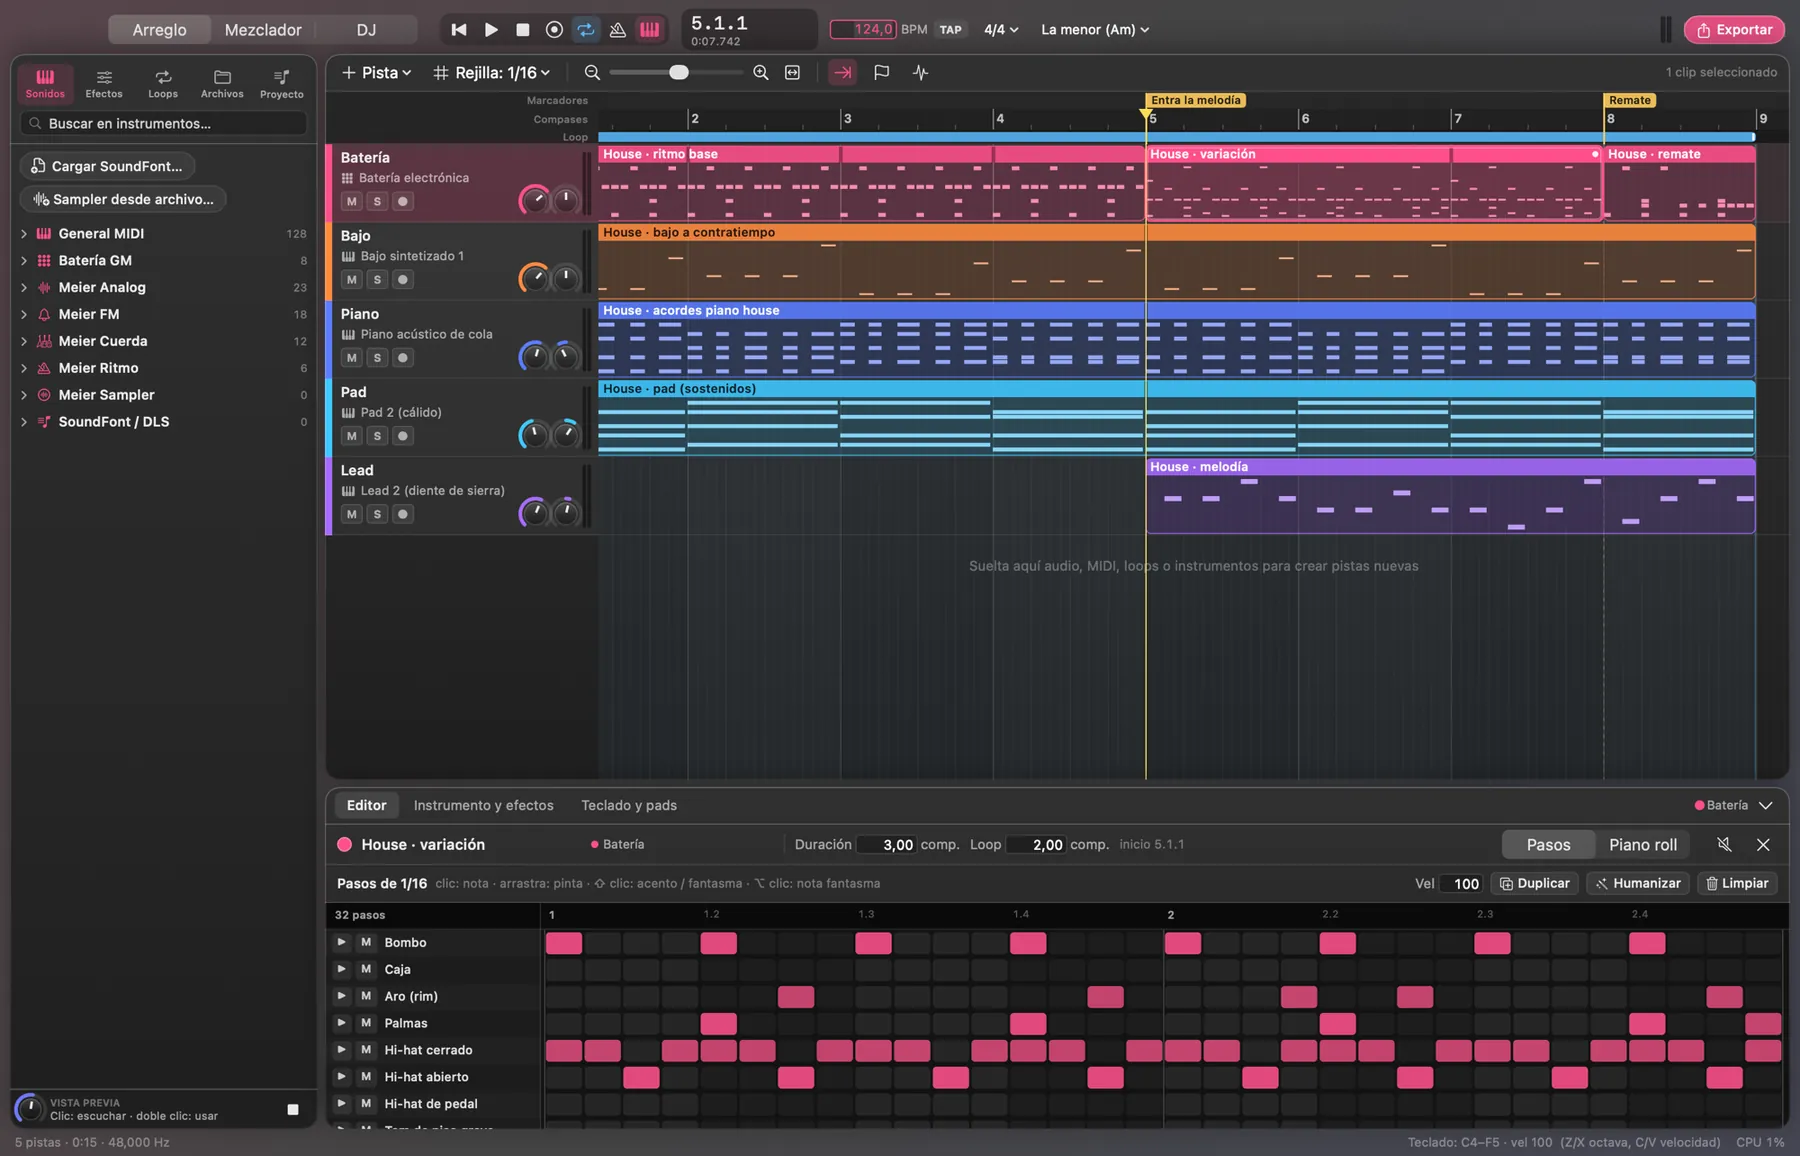Mute the Pad track

[x=351, y=436]
